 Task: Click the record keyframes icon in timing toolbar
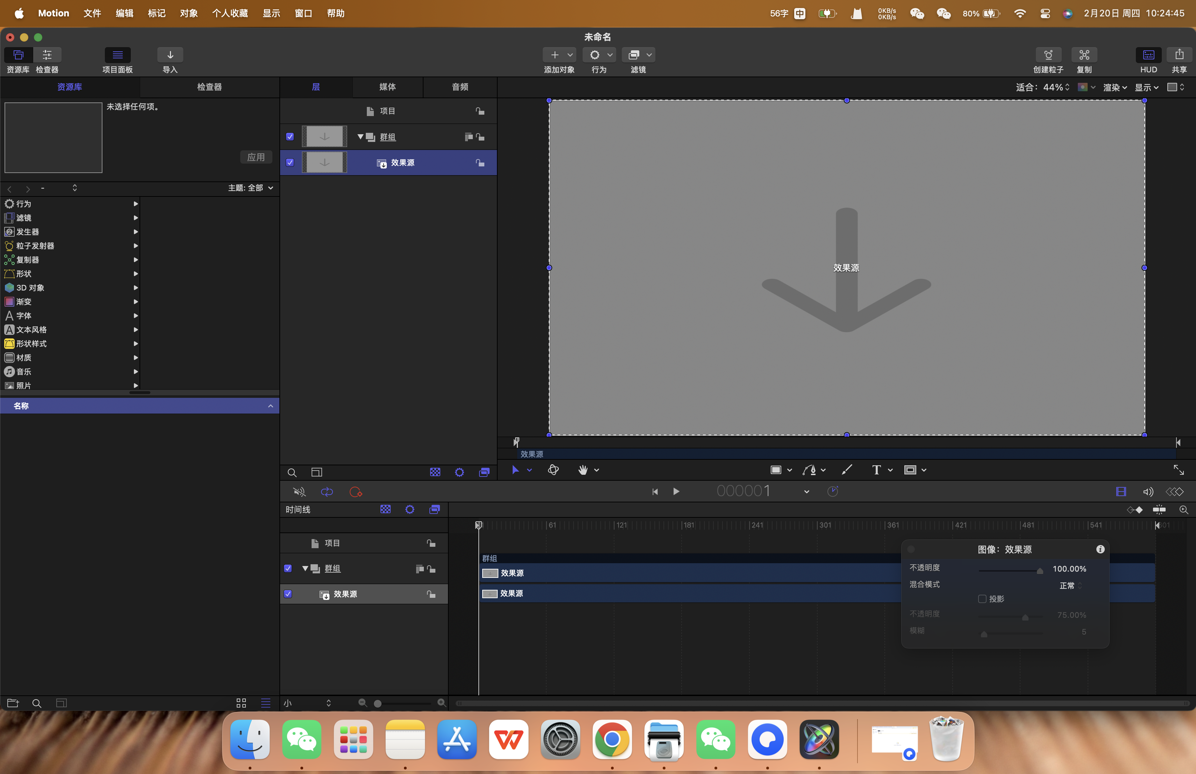pos(356,491)
